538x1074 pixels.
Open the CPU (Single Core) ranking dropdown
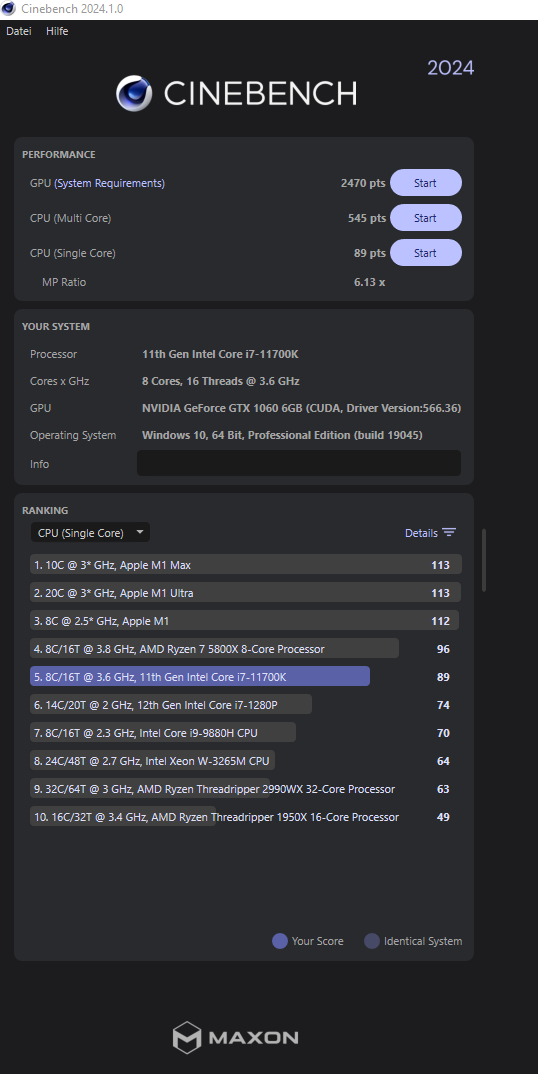tap(90, 532)
